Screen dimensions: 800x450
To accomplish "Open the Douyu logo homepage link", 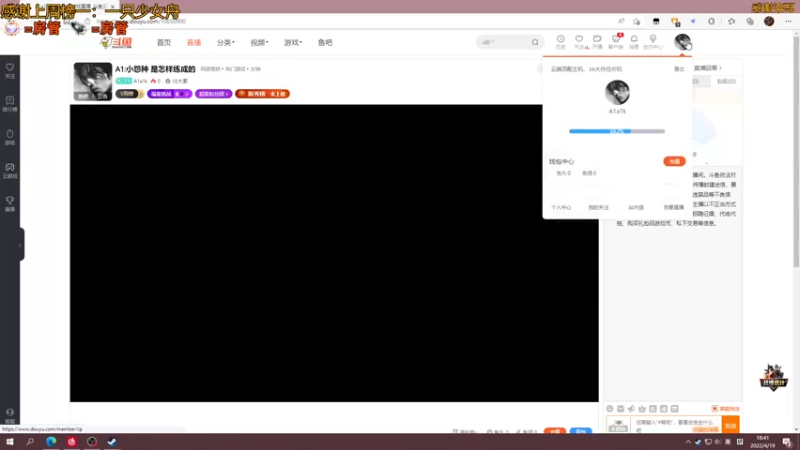I will 117,43.
